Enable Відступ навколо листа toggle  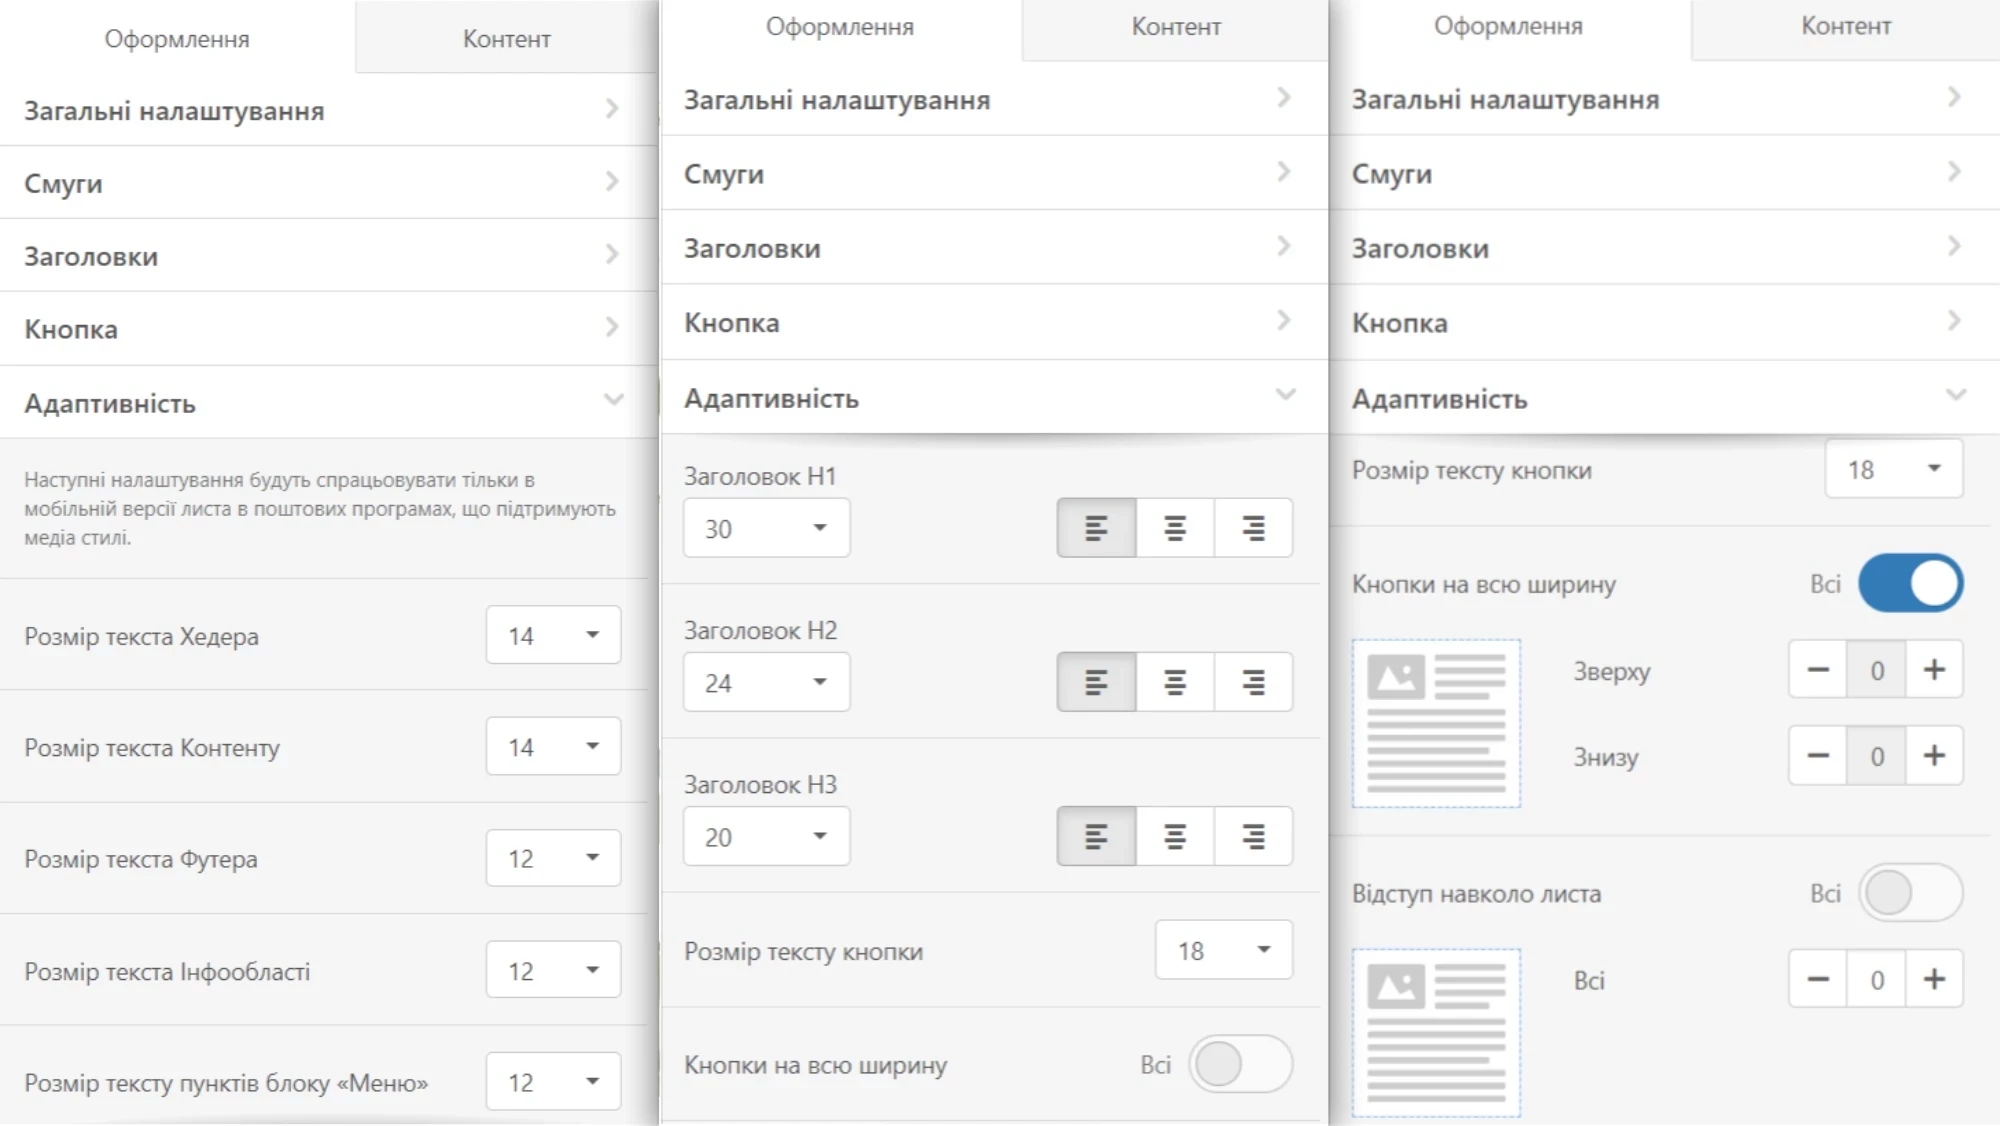pos(1910,893)
